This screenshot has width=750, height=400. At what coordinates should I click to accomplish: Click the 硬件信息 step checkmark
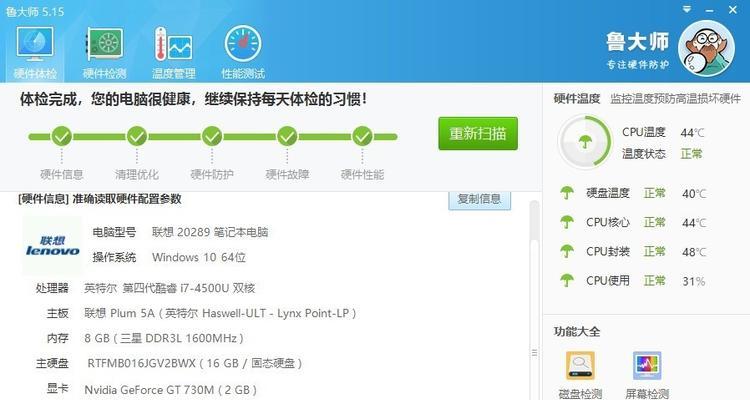coord(62,136)
